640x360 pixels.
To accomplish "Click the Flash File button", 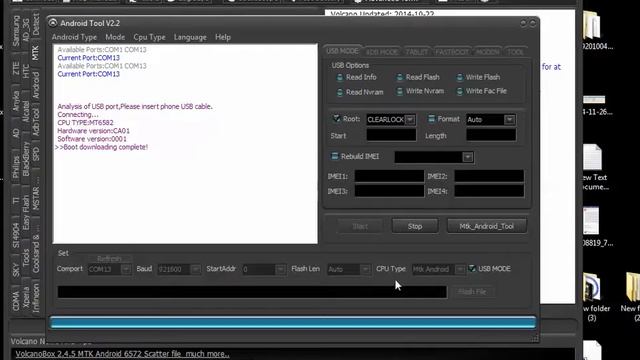I will point(472,292).
